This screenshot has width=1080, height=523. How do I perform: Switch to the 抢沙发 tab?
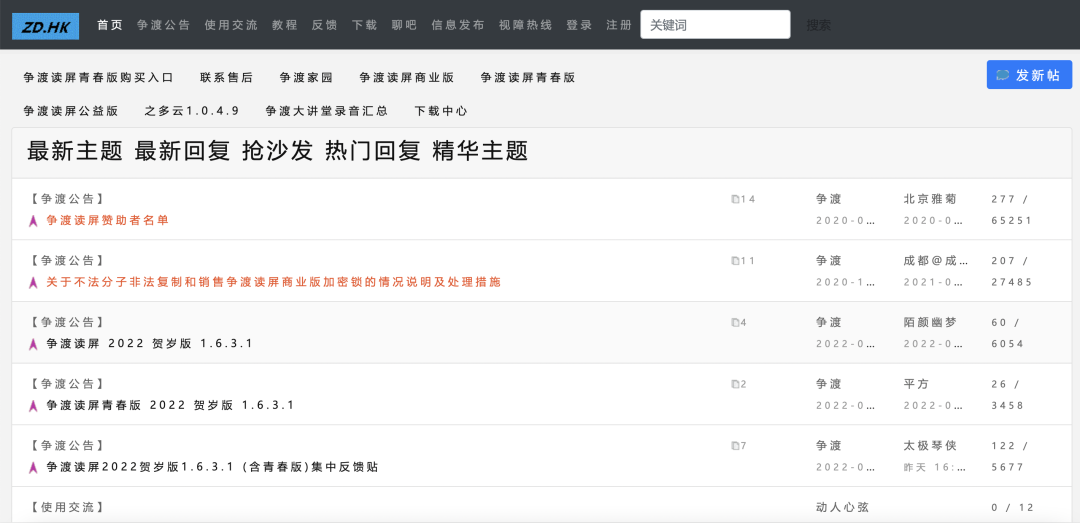coord(278,152)
